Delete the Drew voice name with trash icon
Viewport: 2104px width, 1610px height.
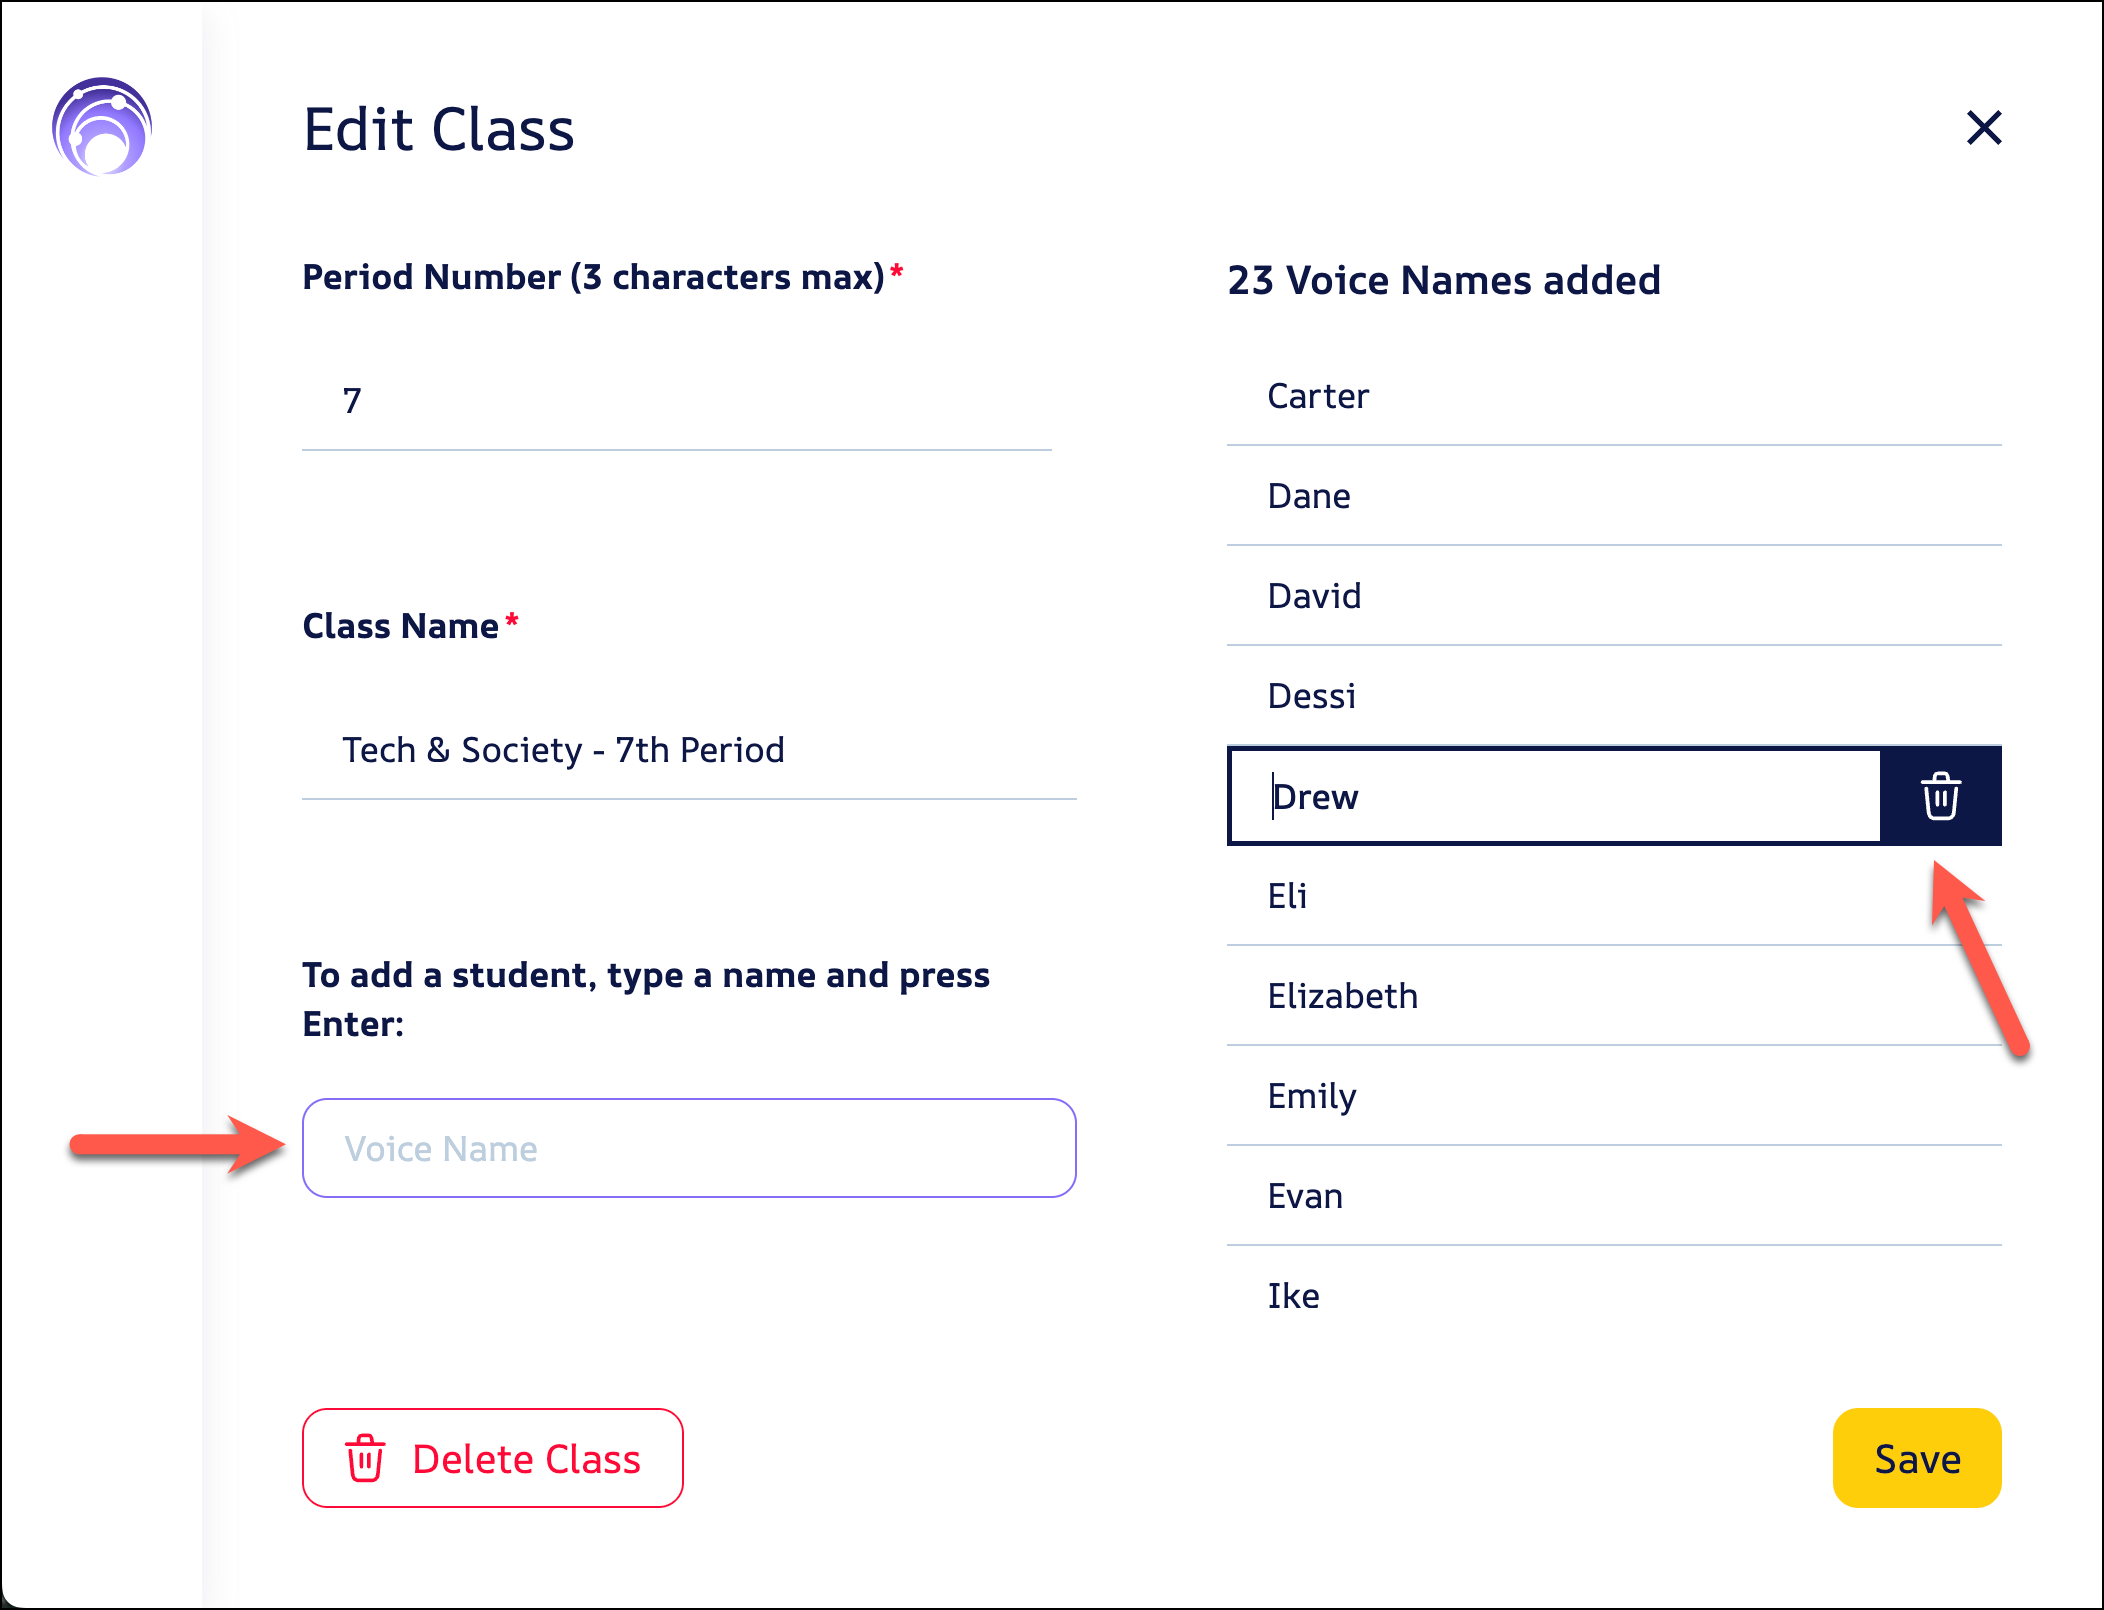pos(1940,796)
